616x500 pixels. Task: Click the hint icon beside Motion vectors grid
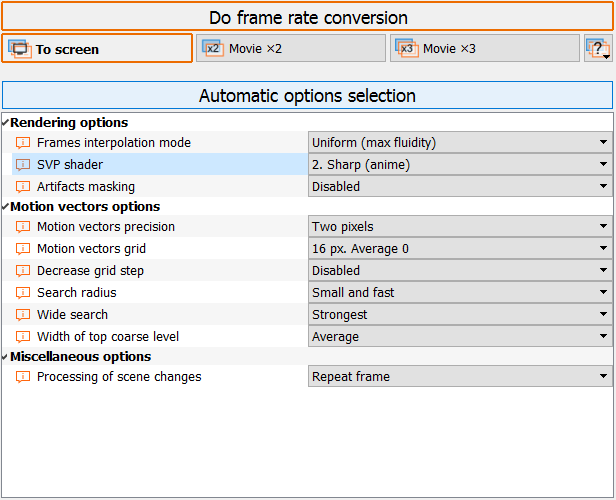[x=23, y=249]
